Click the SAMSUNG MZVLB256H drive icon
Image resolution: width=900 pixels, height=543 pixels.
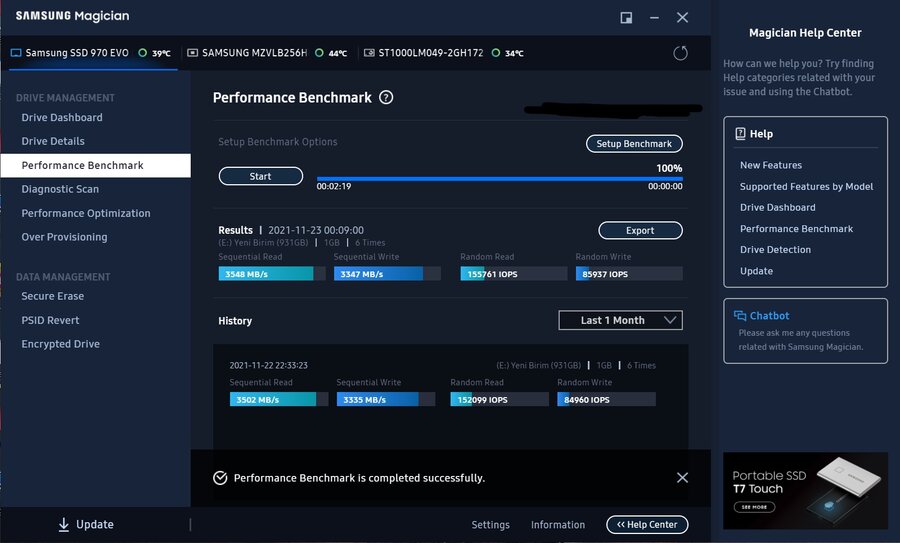193,53
